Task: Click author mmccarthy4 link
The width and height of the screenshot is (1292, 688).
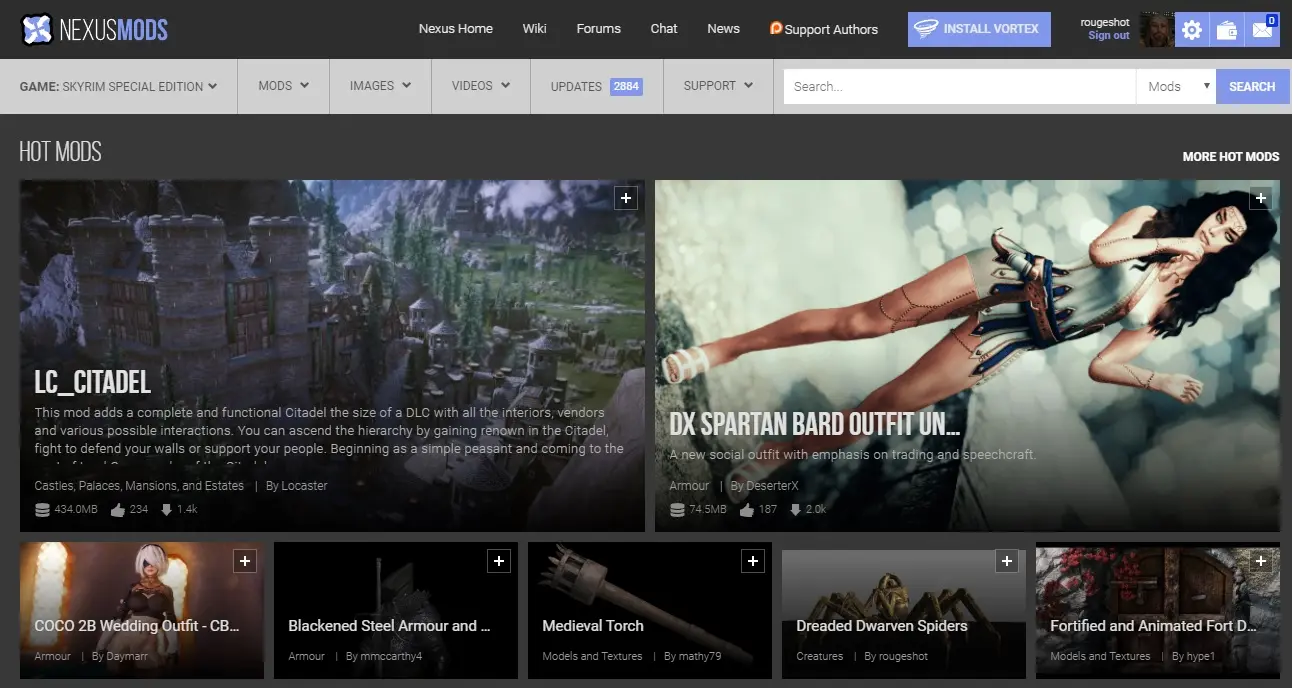Action: pyautogui.click(x=391, y=657)
